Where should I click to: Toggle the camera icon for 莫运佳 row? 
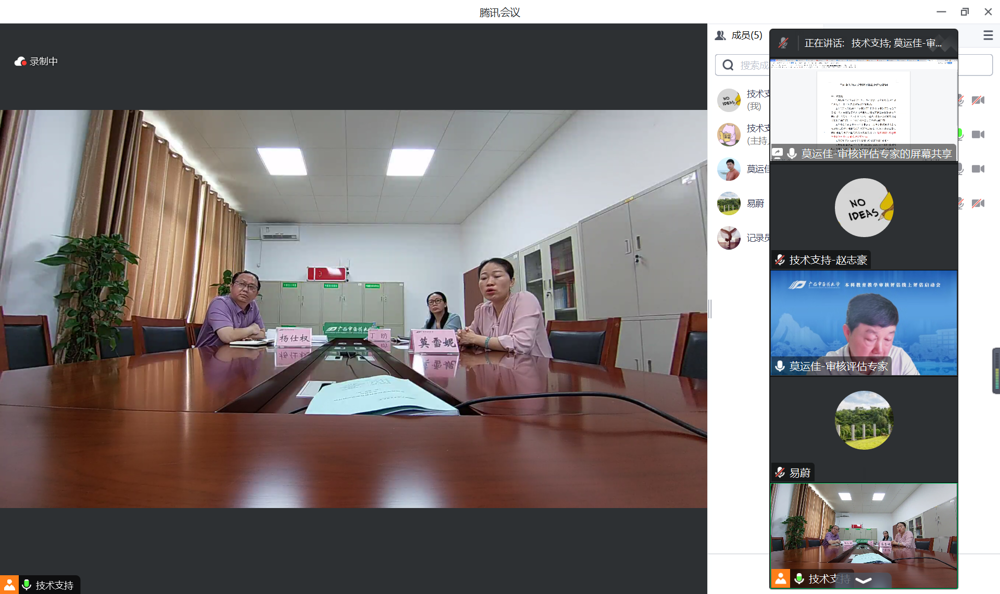tap(978, 169)
